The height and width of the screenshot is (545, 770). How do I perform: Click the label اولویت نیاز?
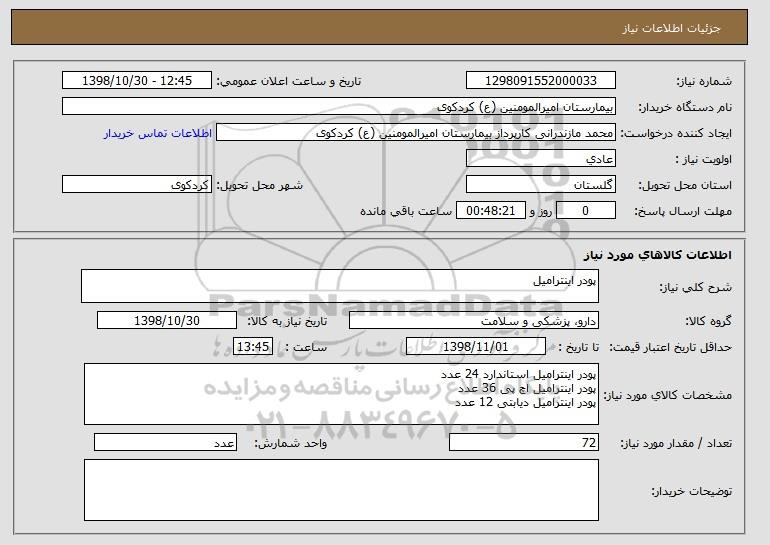(704, 160)
